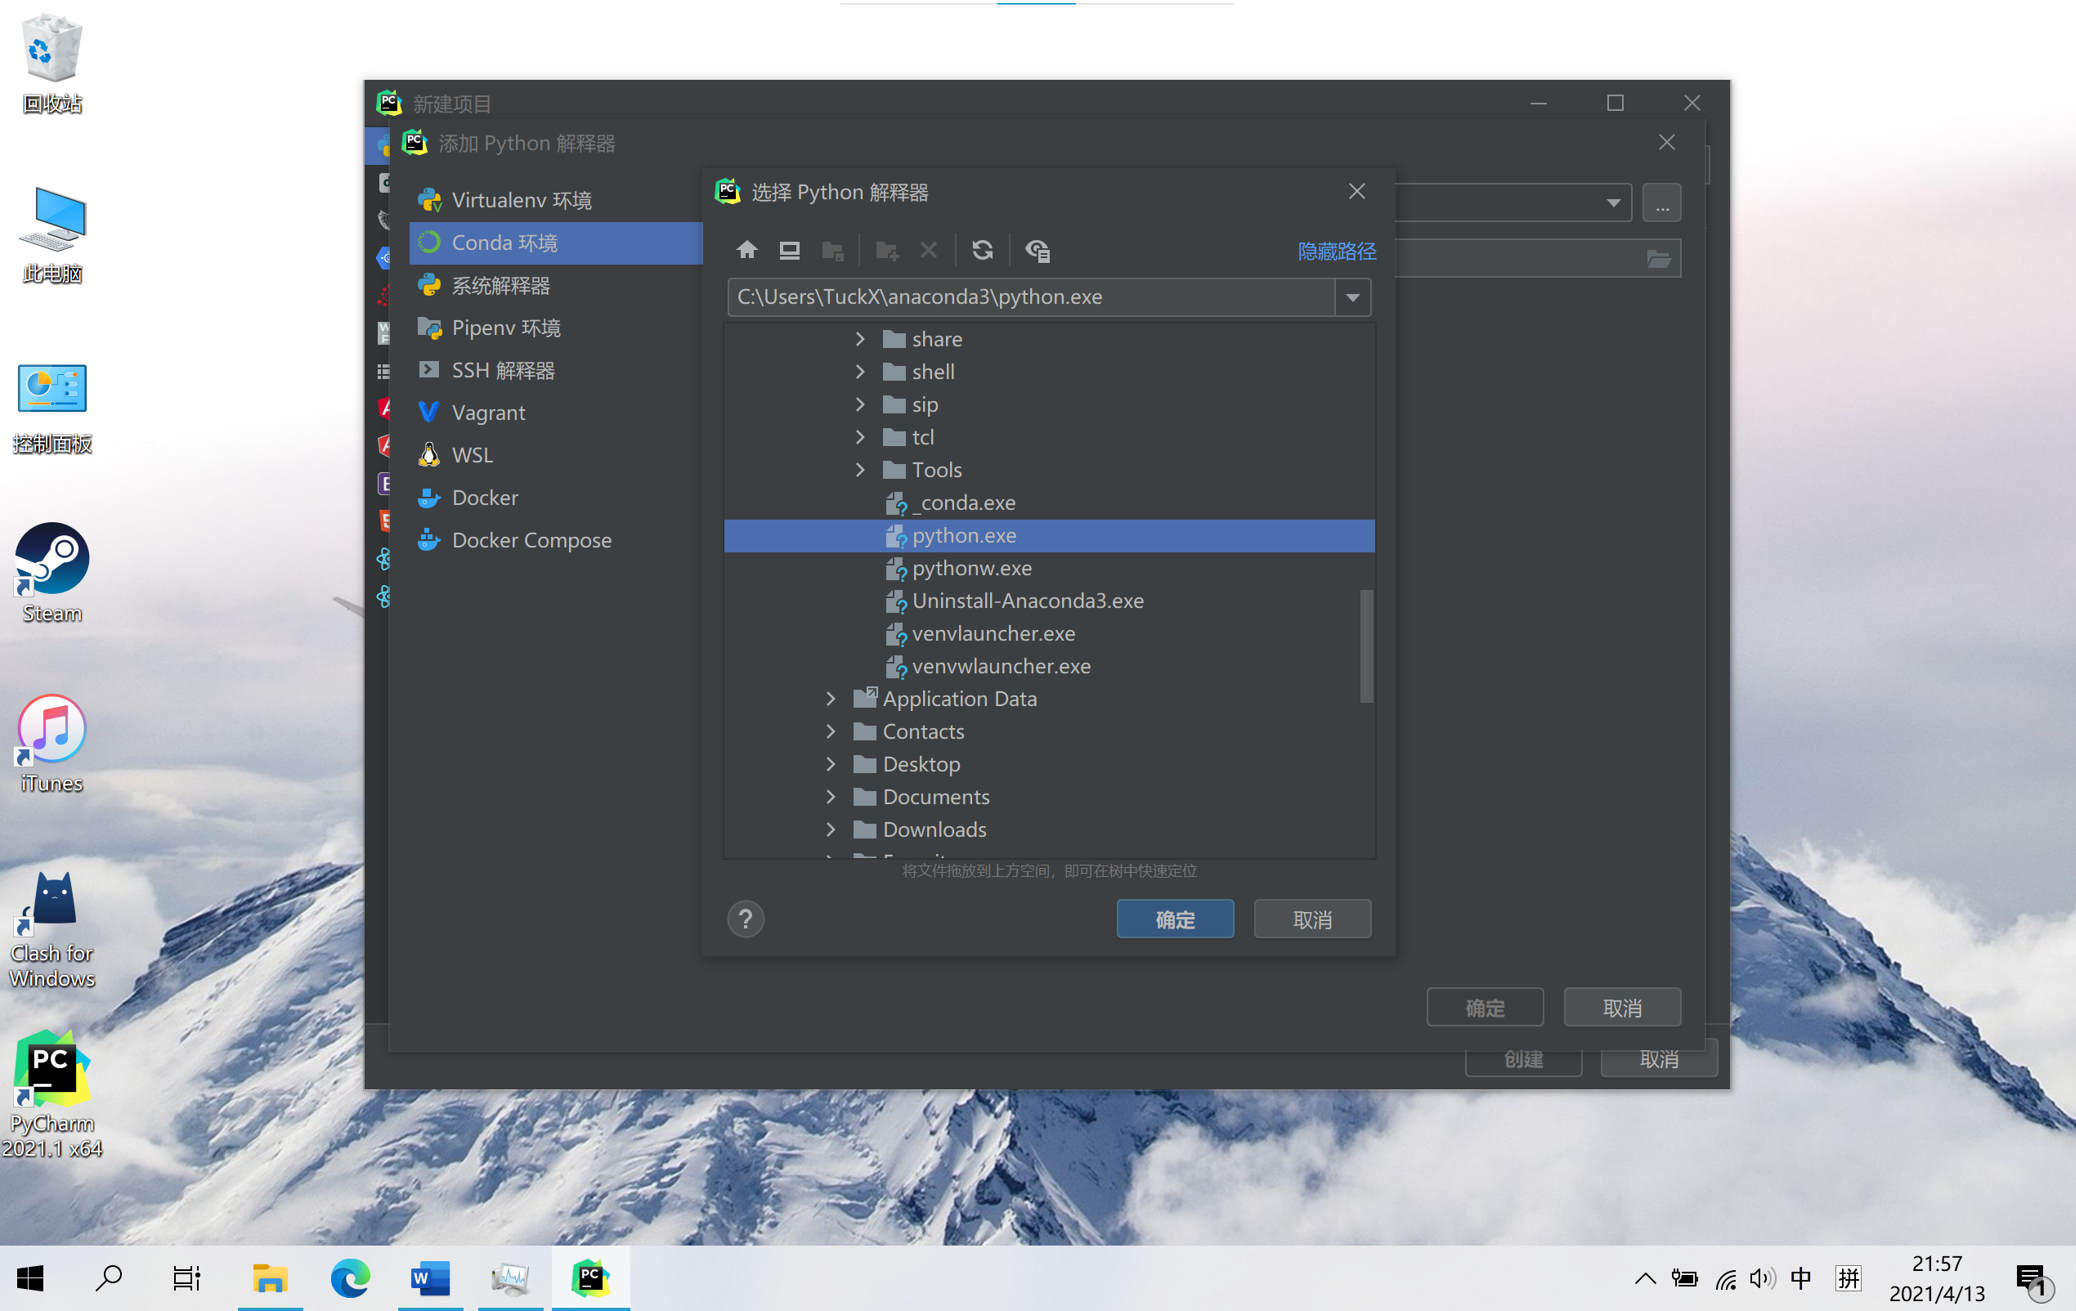Click 确定 to confirm interpreter selection

coord(1176,917)
